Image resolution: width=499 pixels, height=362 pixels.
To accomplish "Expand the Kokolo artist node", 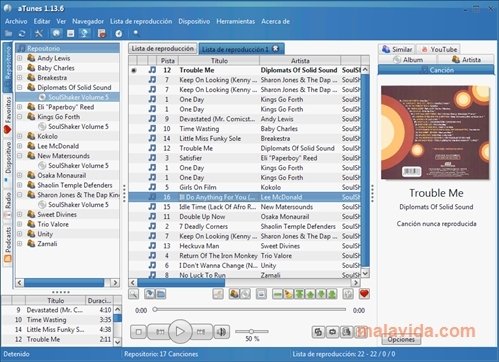I will point(20,136).
